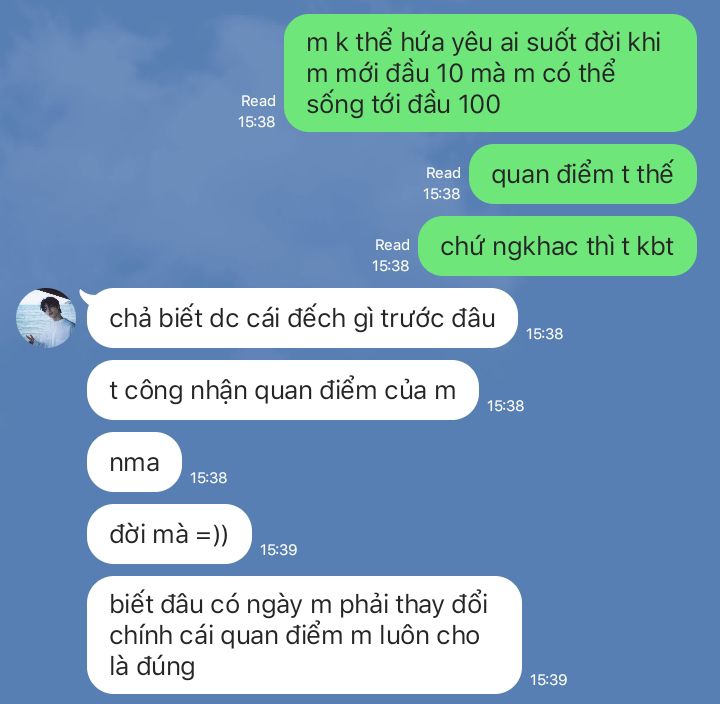
Task: Tap the 15:39 timestamp next to 'đời mà =))'
Action: [x=278, y=550]
